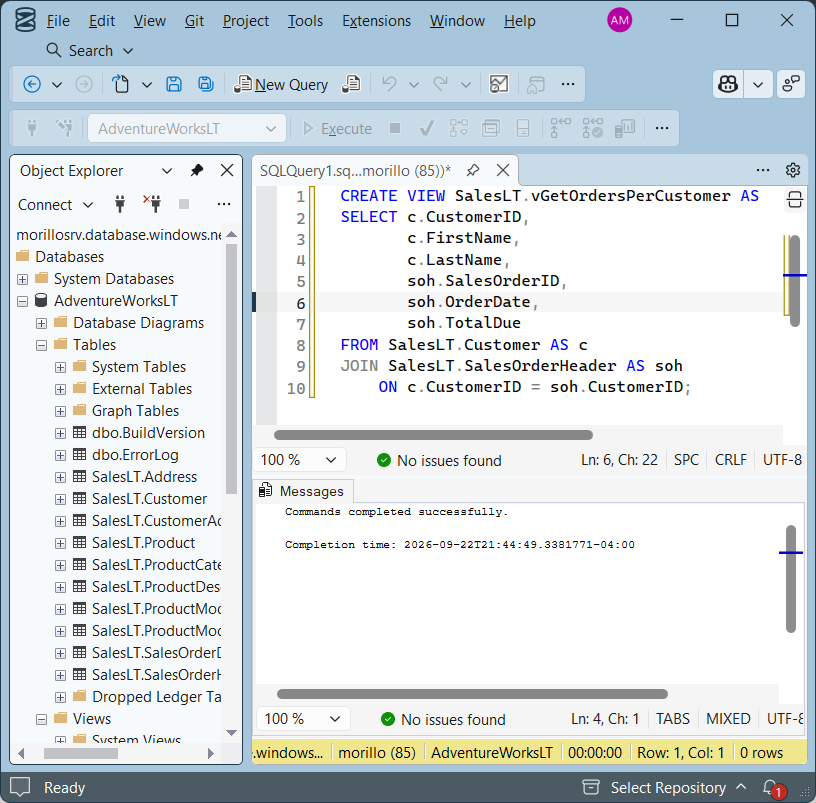The width and height of the screenshot is (816, 803).
Task: Toggle pin on SQLQuery1 tab
Action: [473, 170]
